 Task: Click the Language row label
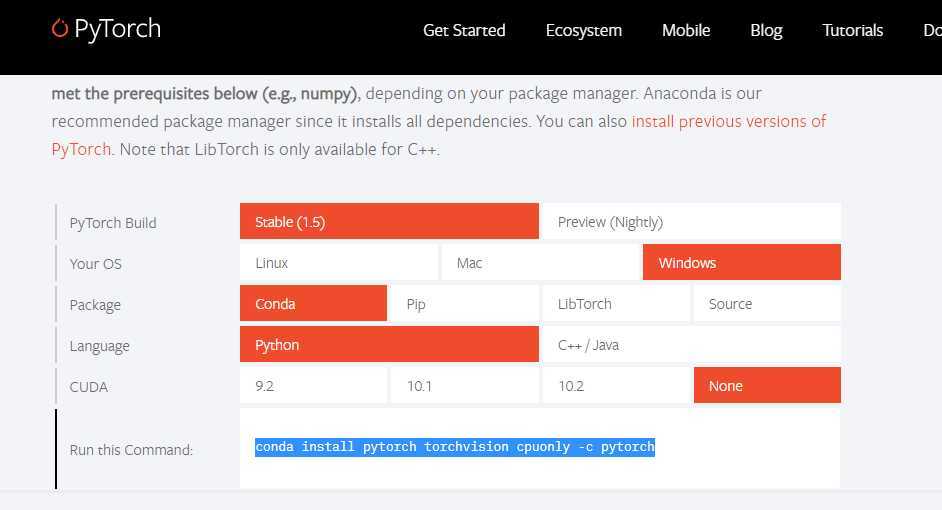pos(99,346)
